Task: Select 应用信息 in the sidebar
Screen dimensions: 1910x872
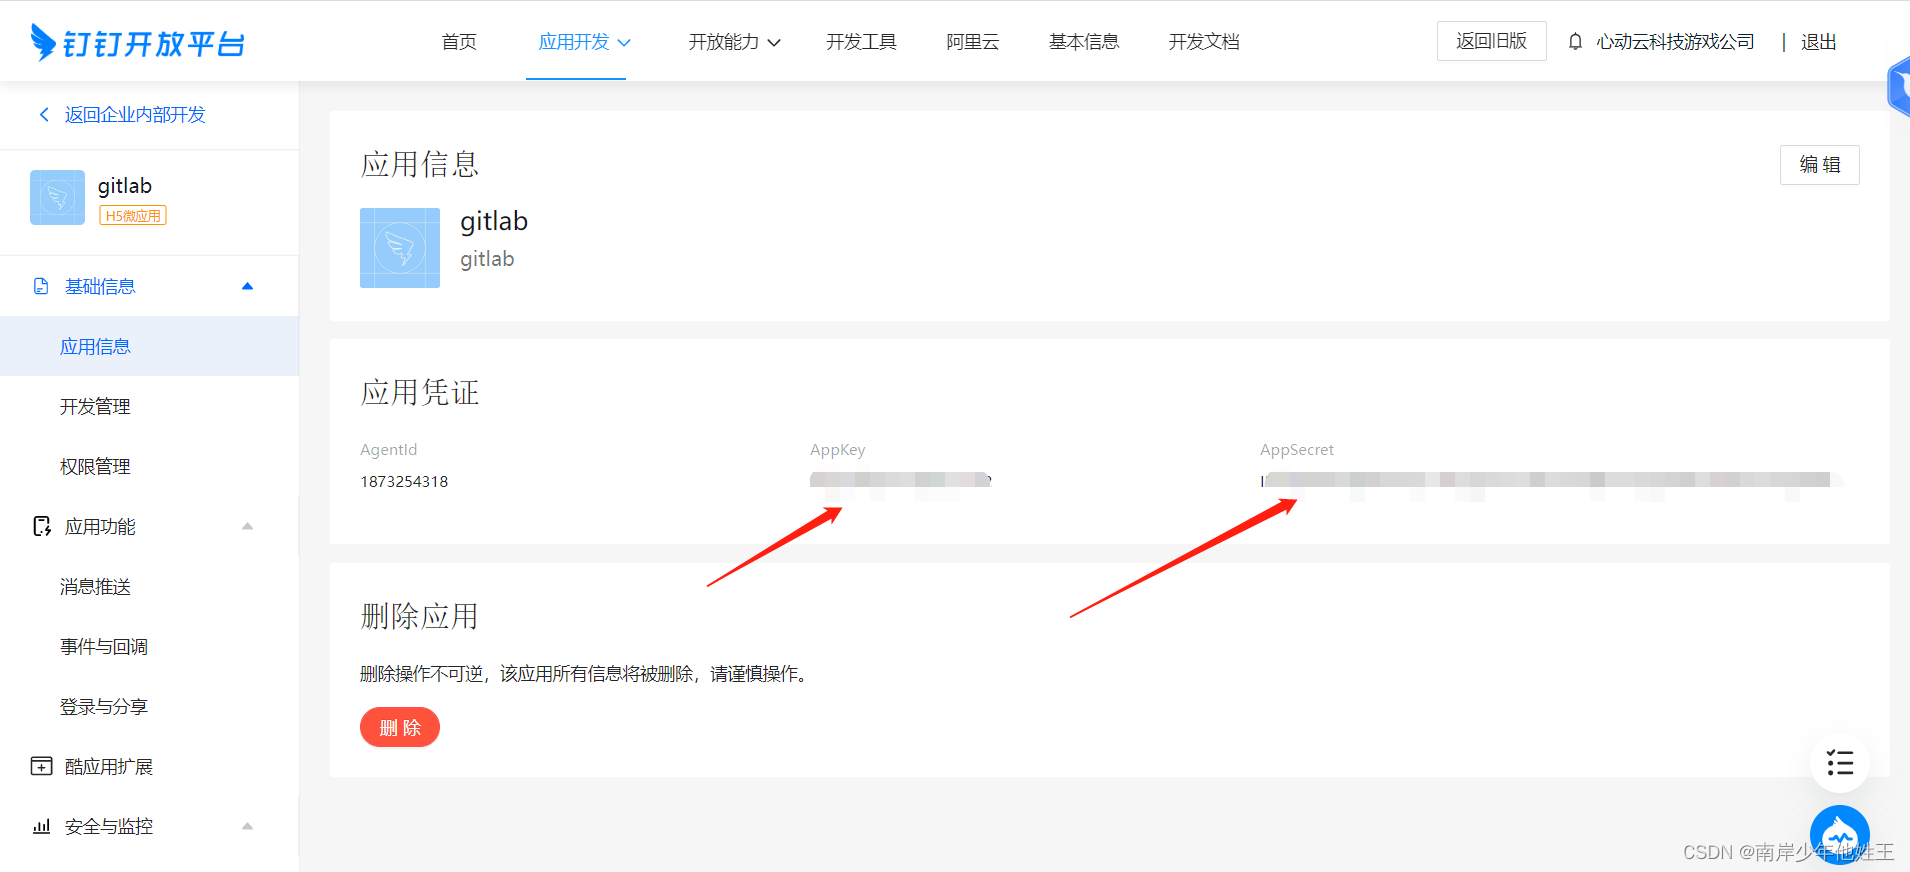Action: click(149, 346)
